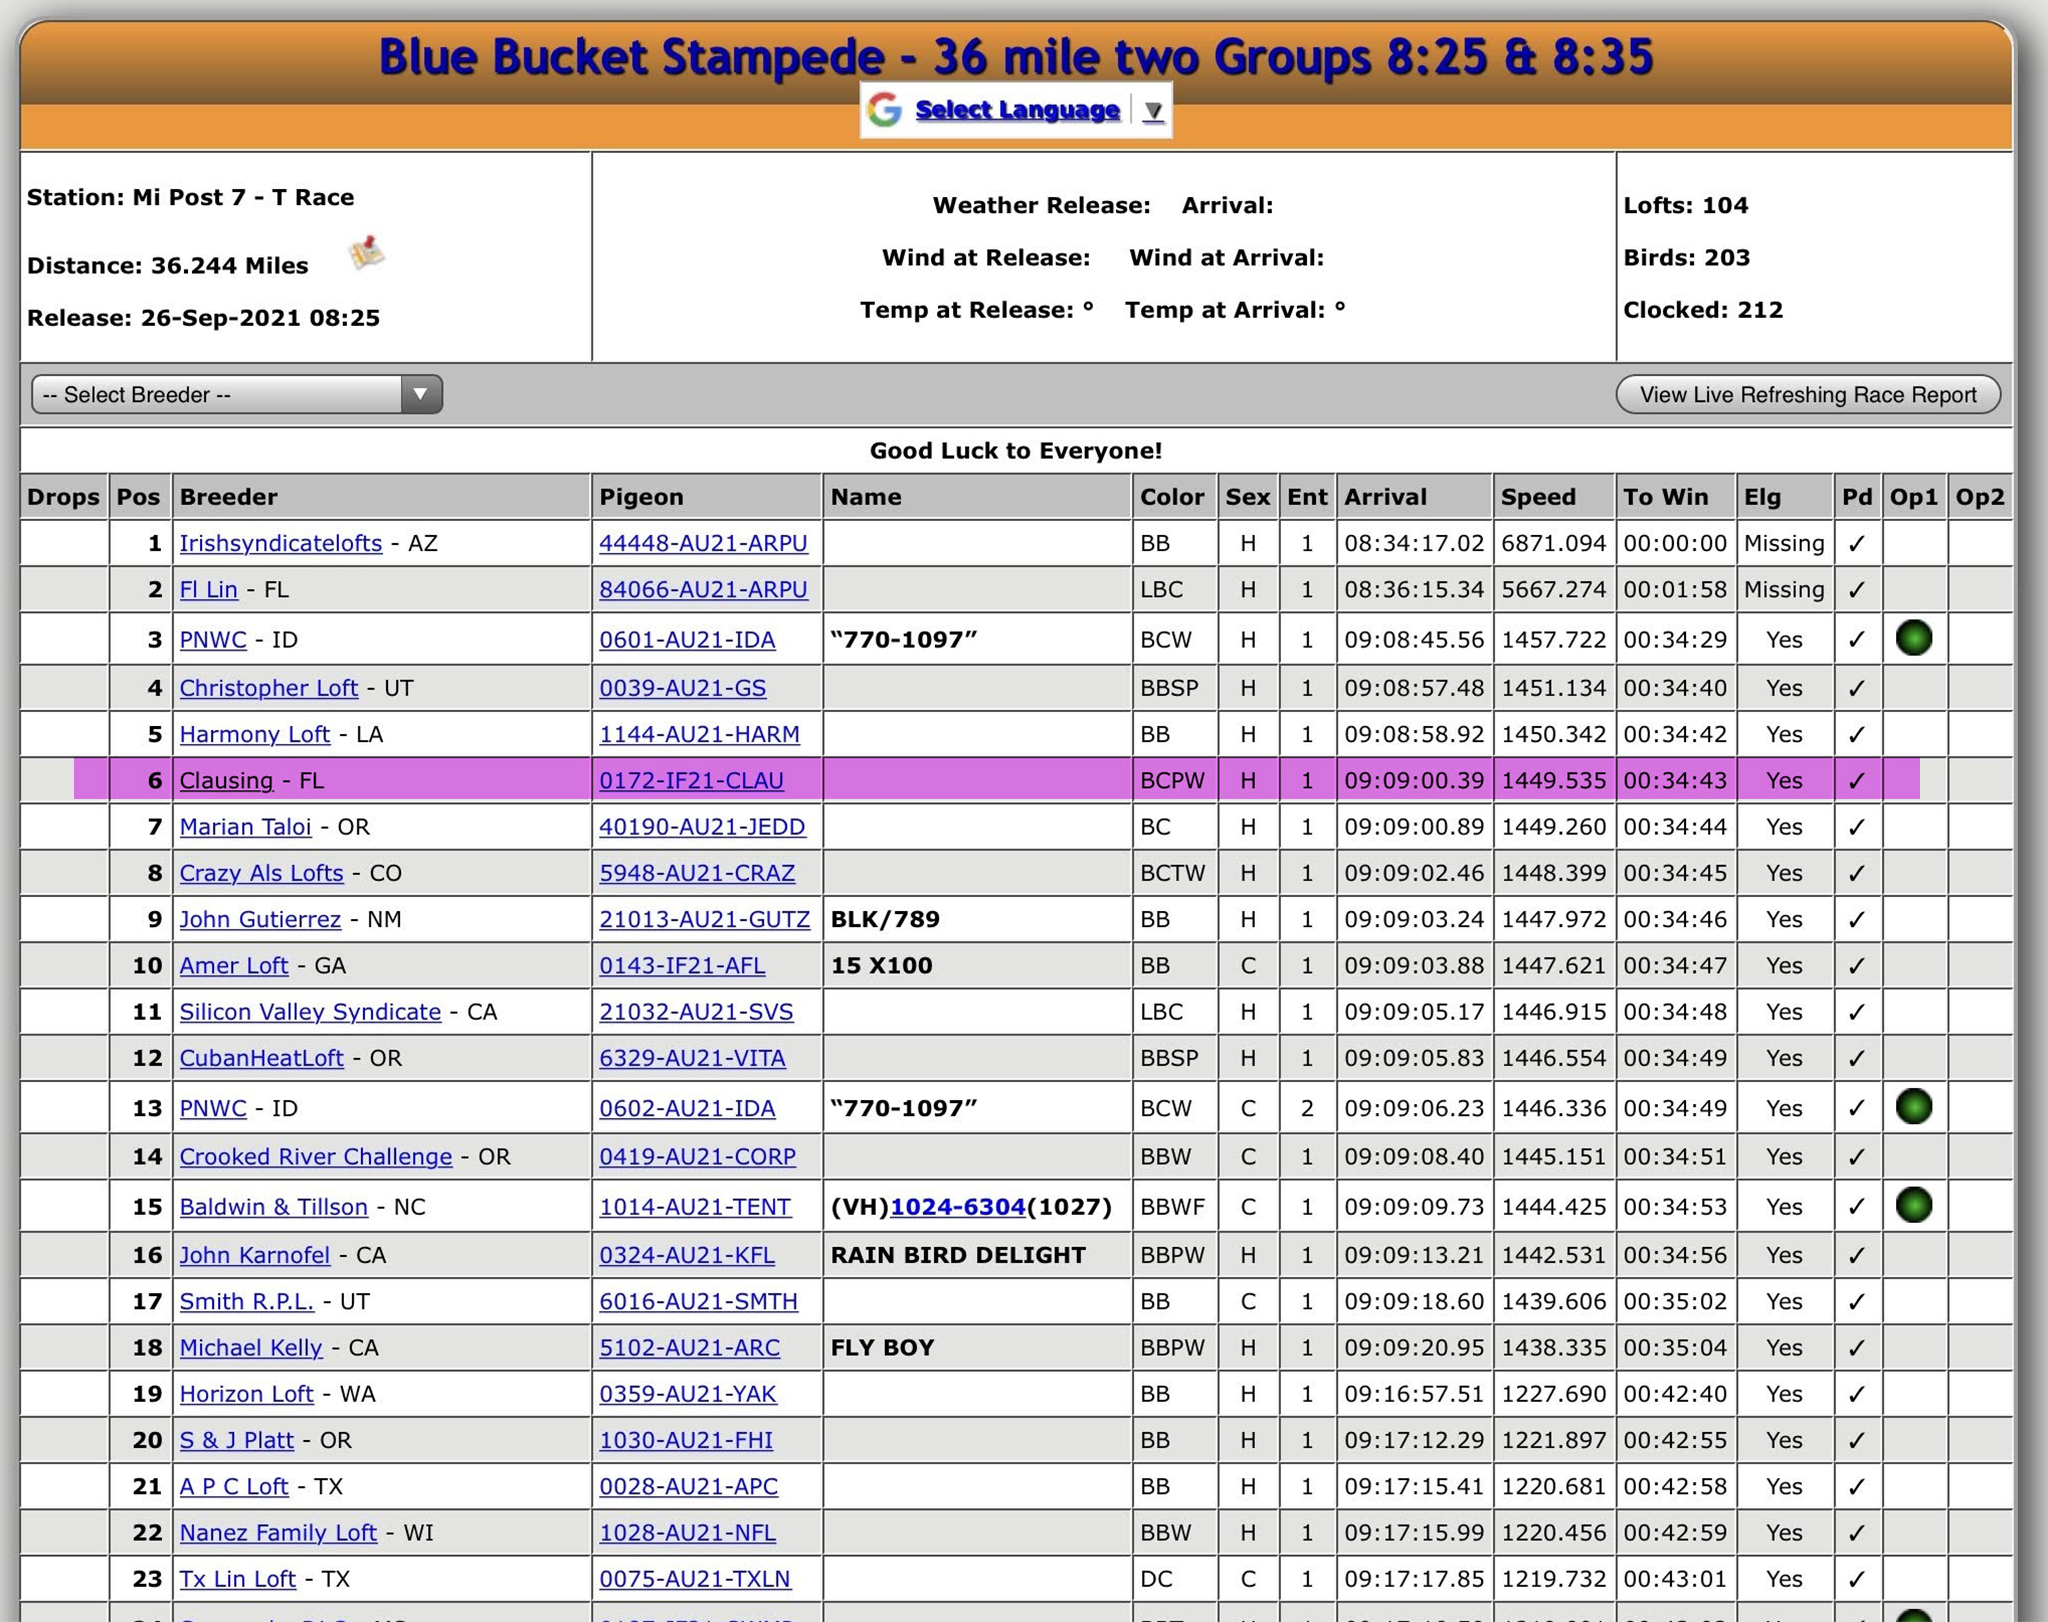The image size is (2048, 1622).
Task: Click the Pd checkmark for Michael Kelly
Action: click(1856, 1348)
